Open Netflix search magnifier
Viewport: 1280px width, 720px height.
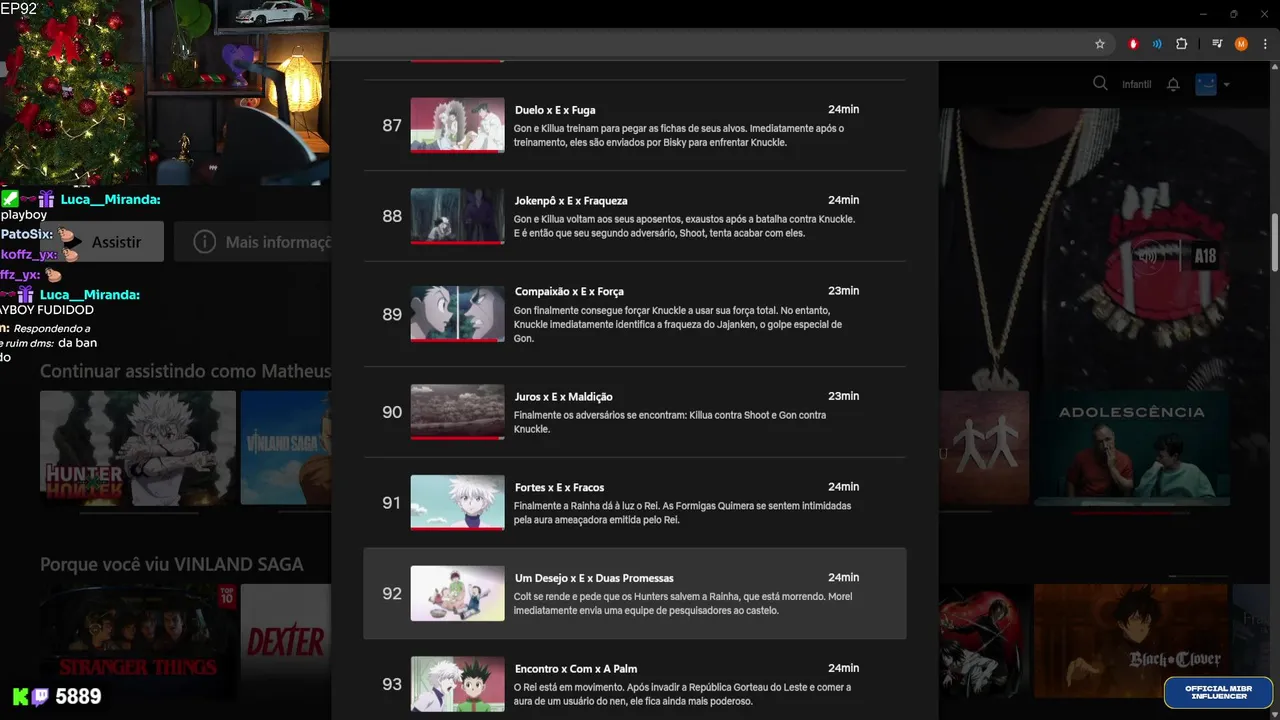tap(1100, 84)
